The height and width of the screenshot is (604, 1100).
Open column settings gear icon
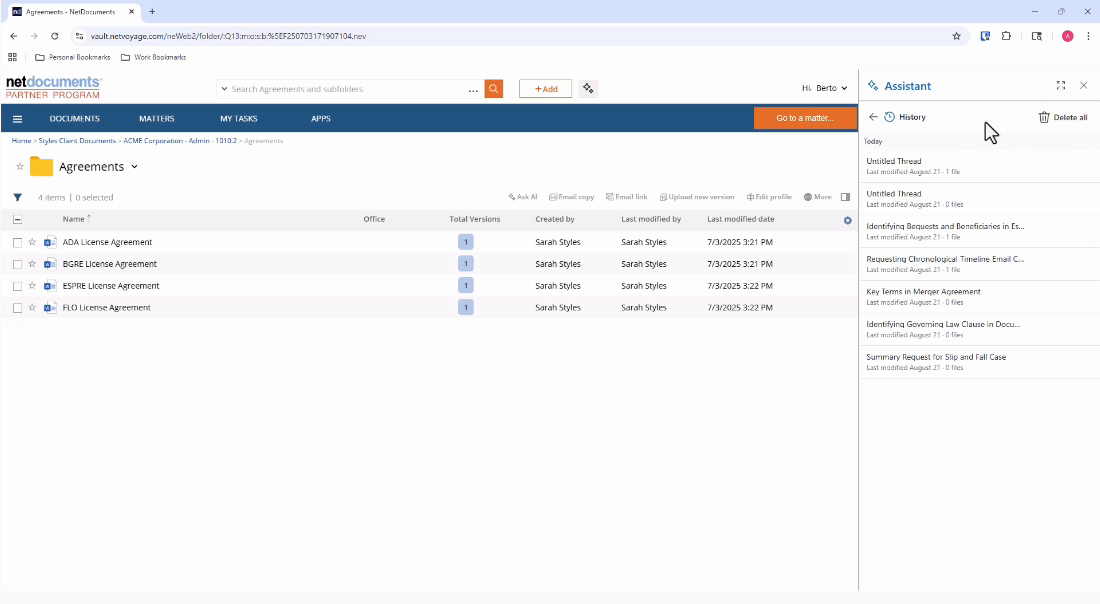pos(847,220)
